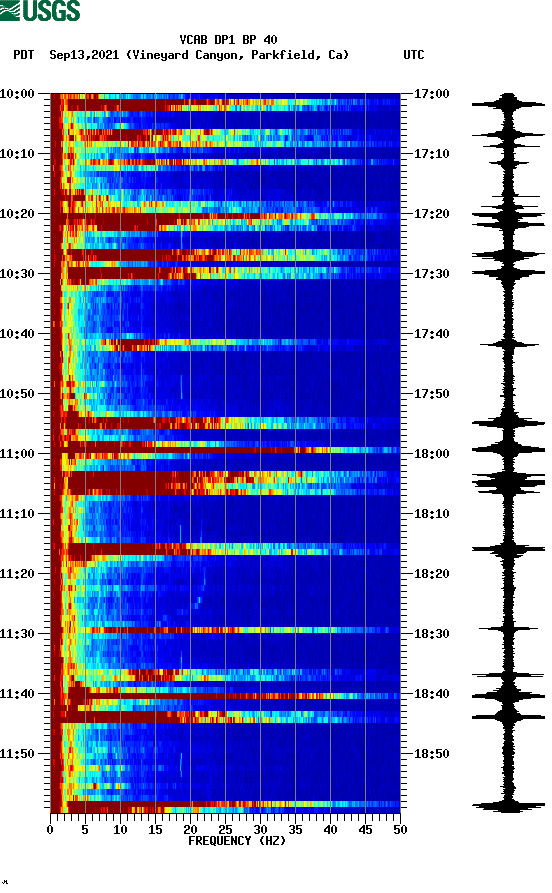
Task: Select the title text 'VCAB DP1 BP 40'
Action: pos(228,40)
